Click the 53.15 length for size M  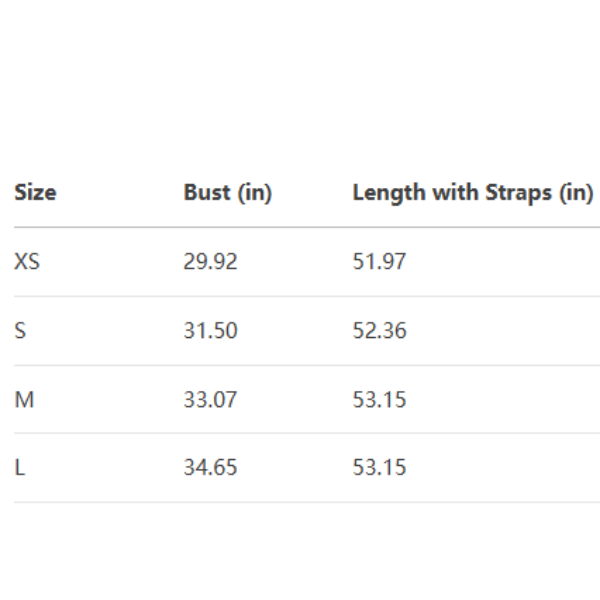pos(379,400)
